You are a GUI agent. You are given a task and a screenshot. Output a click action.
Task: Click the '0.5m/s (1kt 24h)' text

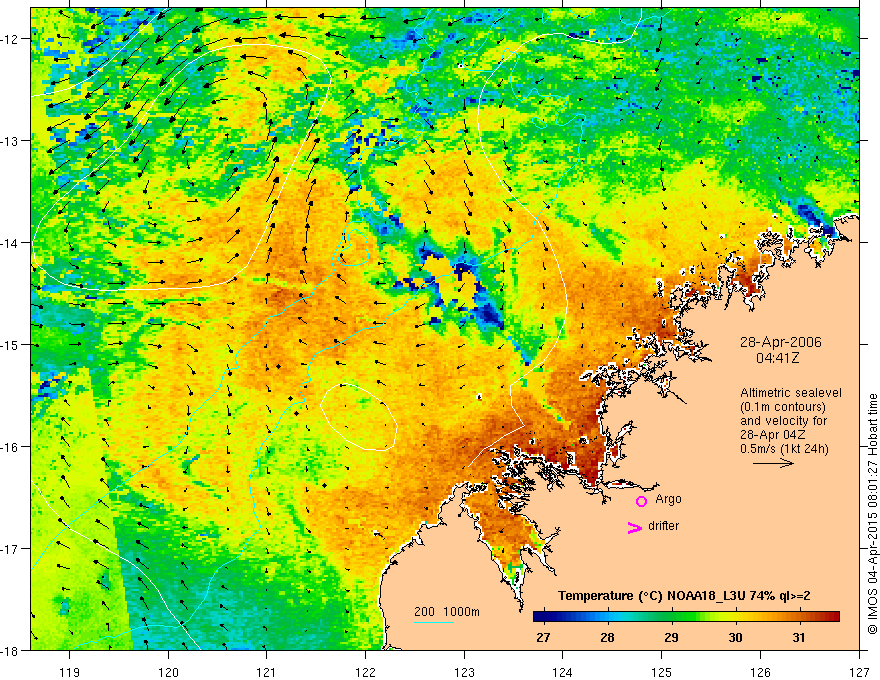[784, 449]
